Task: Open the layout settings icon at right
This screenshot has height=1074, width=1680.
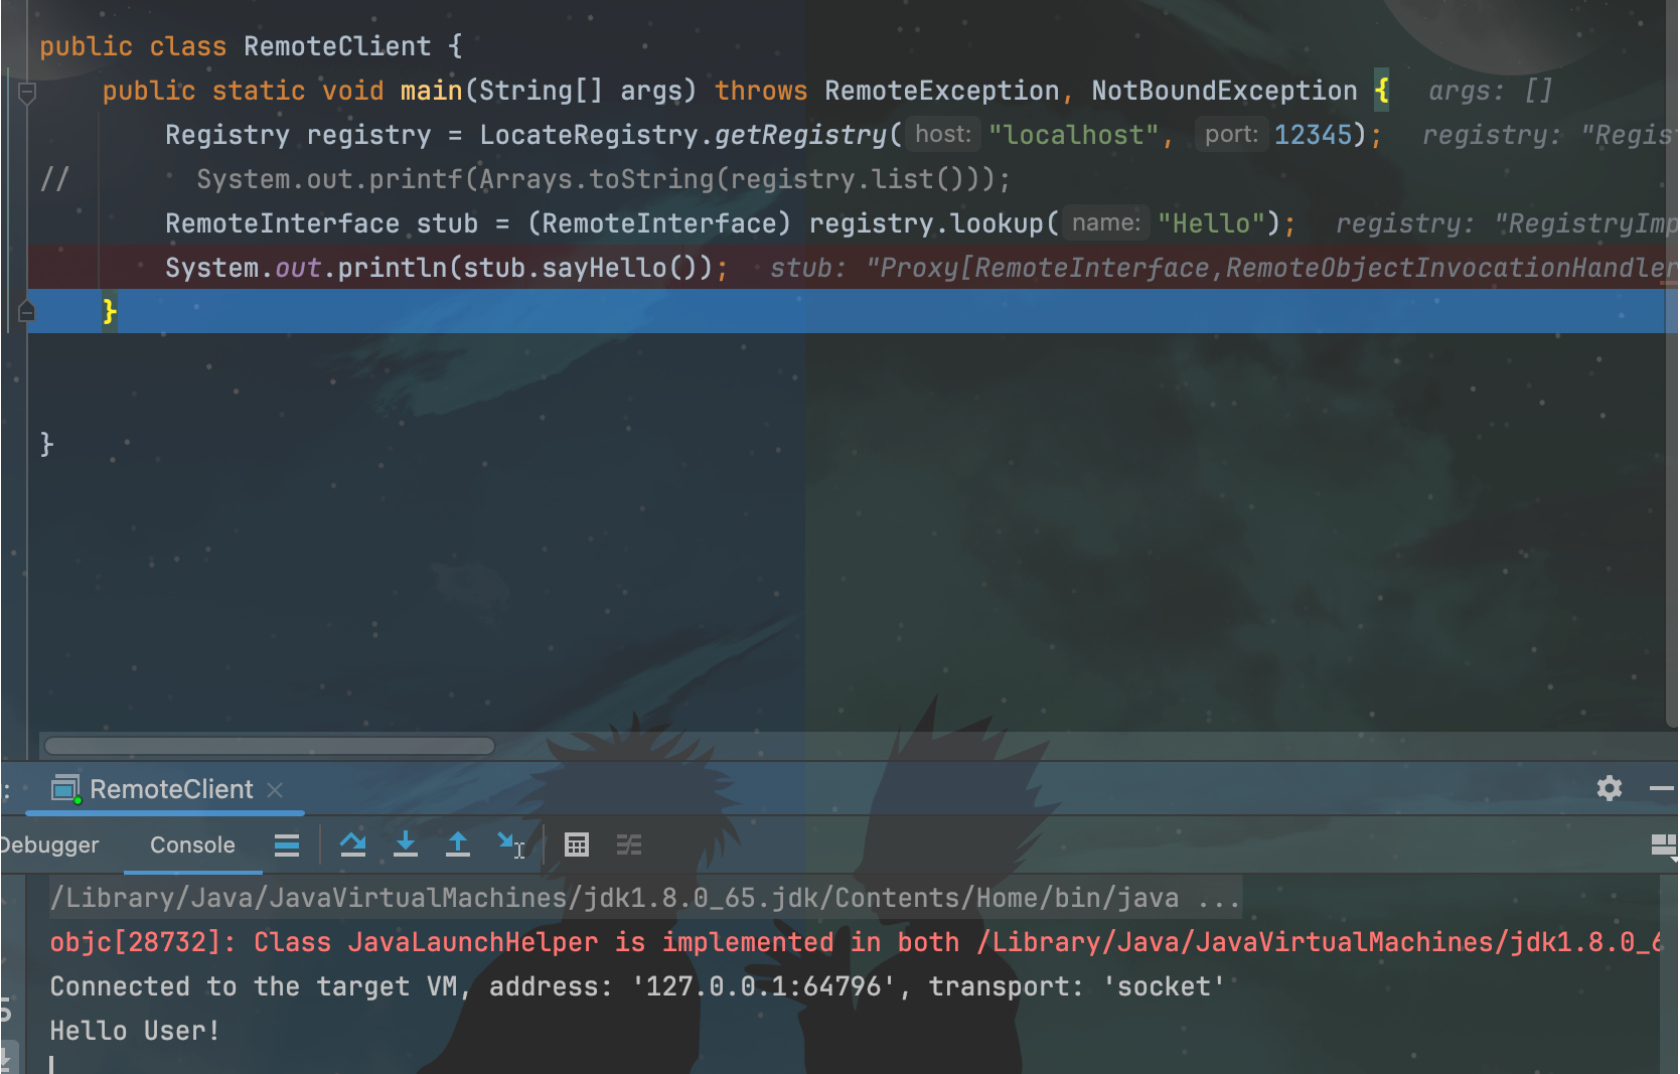Action: pos(1663,846)
